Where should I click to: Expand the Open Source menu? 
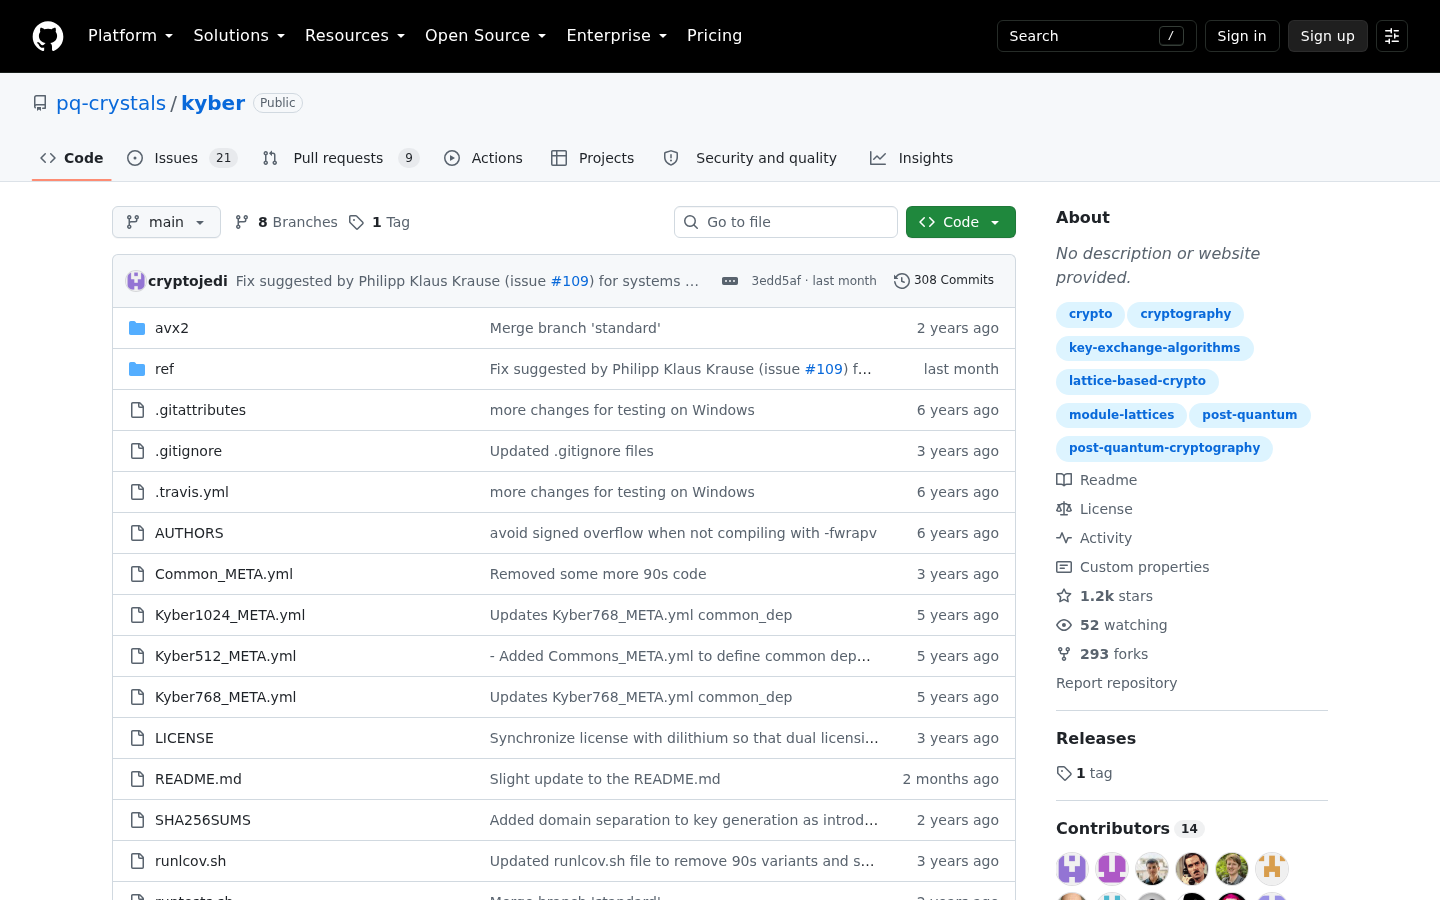[x=485, y=36]
